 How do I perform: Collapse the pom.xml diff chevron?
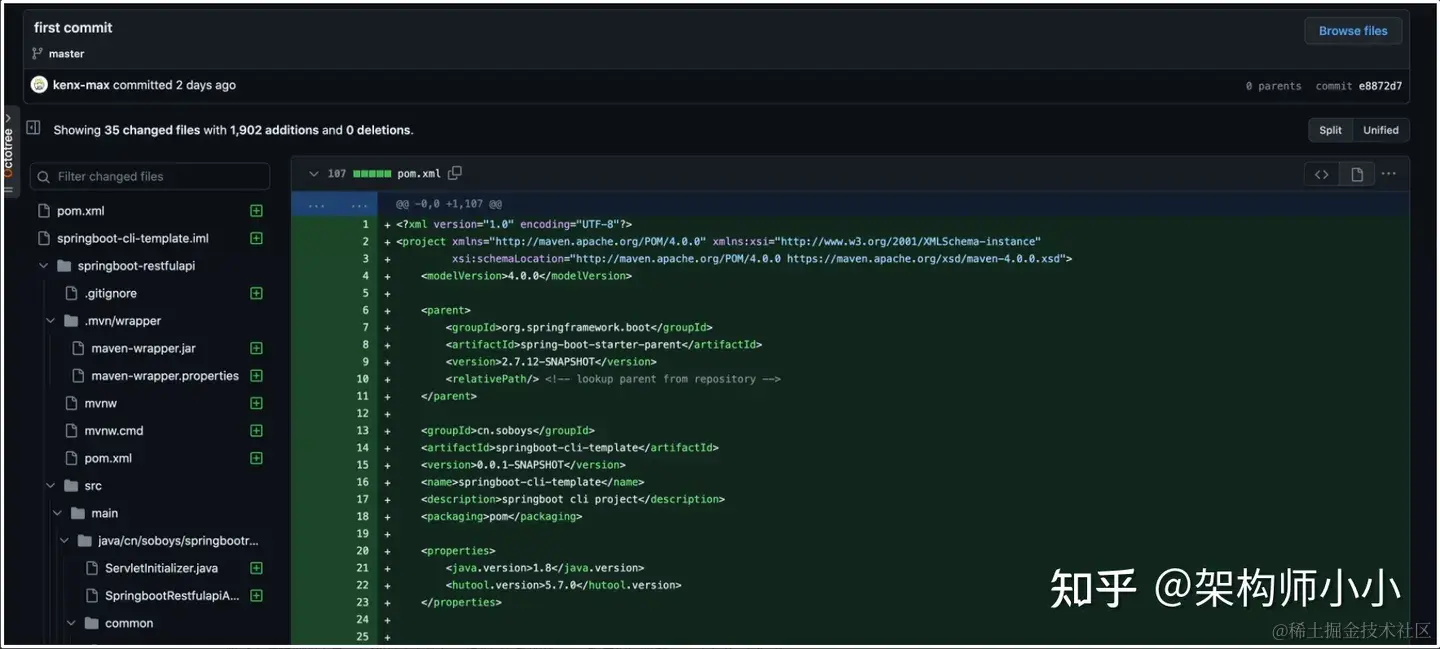(314, 174)
